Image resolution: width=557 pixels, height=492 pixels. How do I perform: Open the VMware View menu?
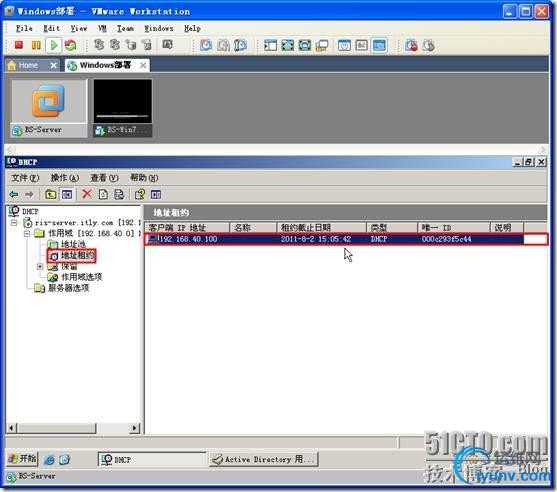pyautogui.click(x=79, y=28)
